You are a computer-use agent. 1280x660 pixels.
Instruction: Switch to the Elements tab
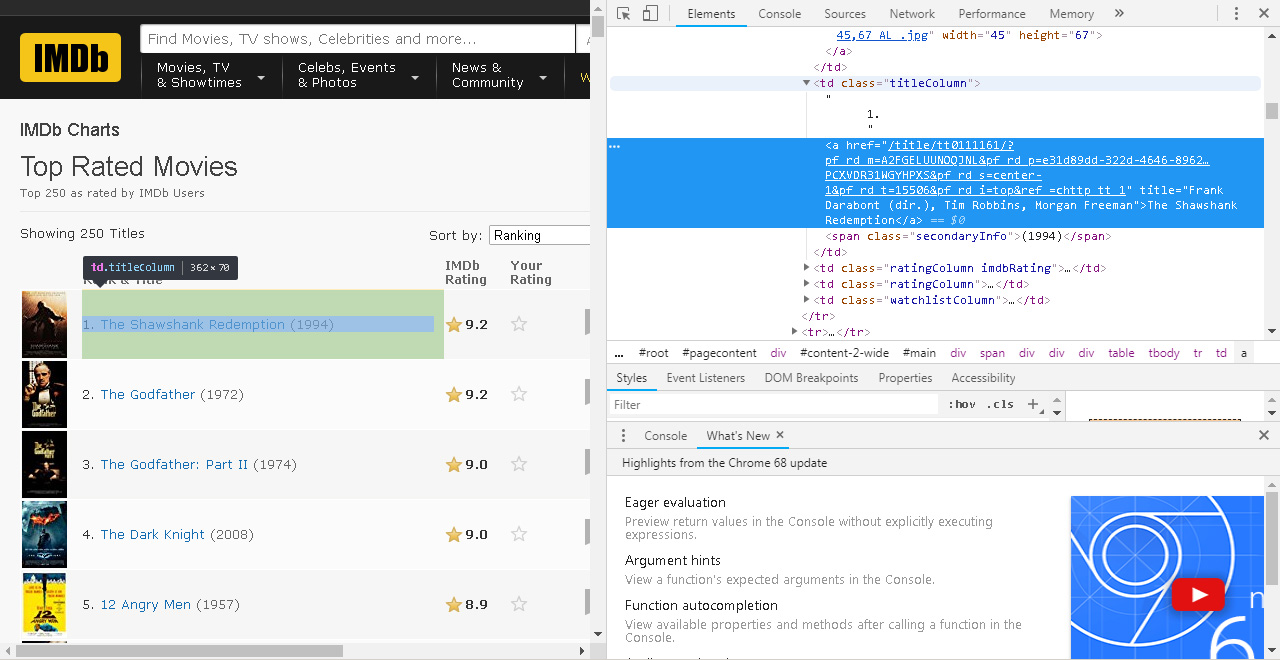(x=711, y=14)
